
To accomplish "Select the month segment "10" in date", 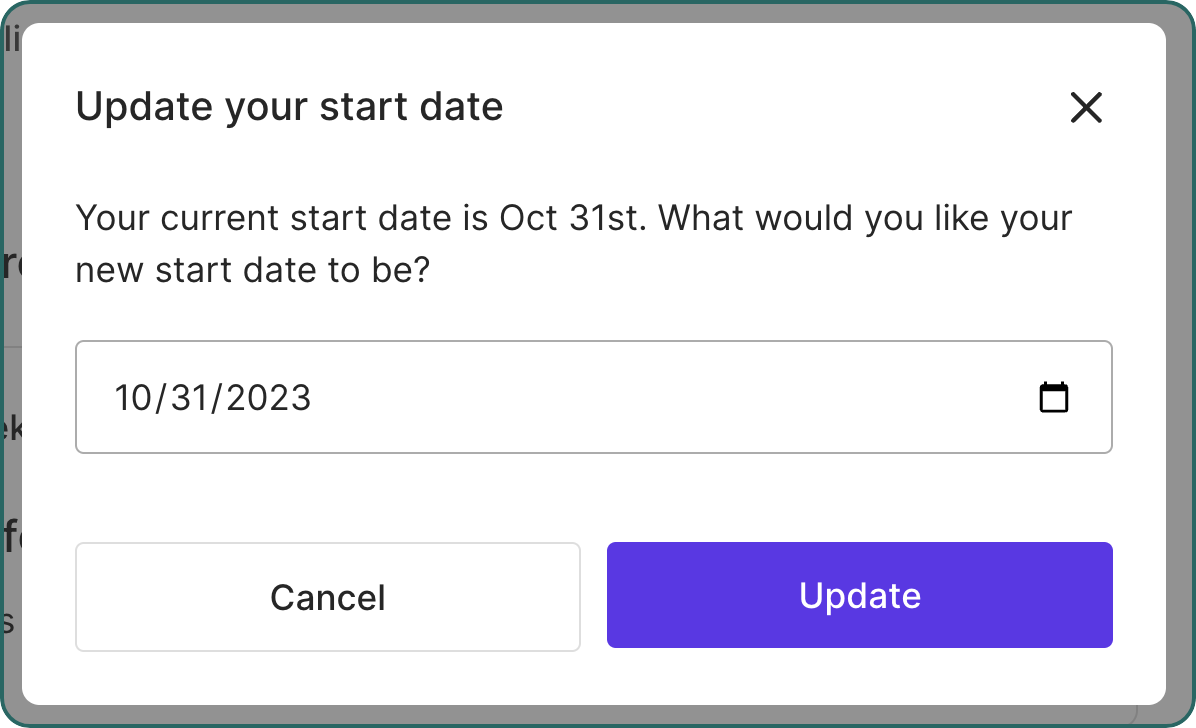I will coord(131,398).
